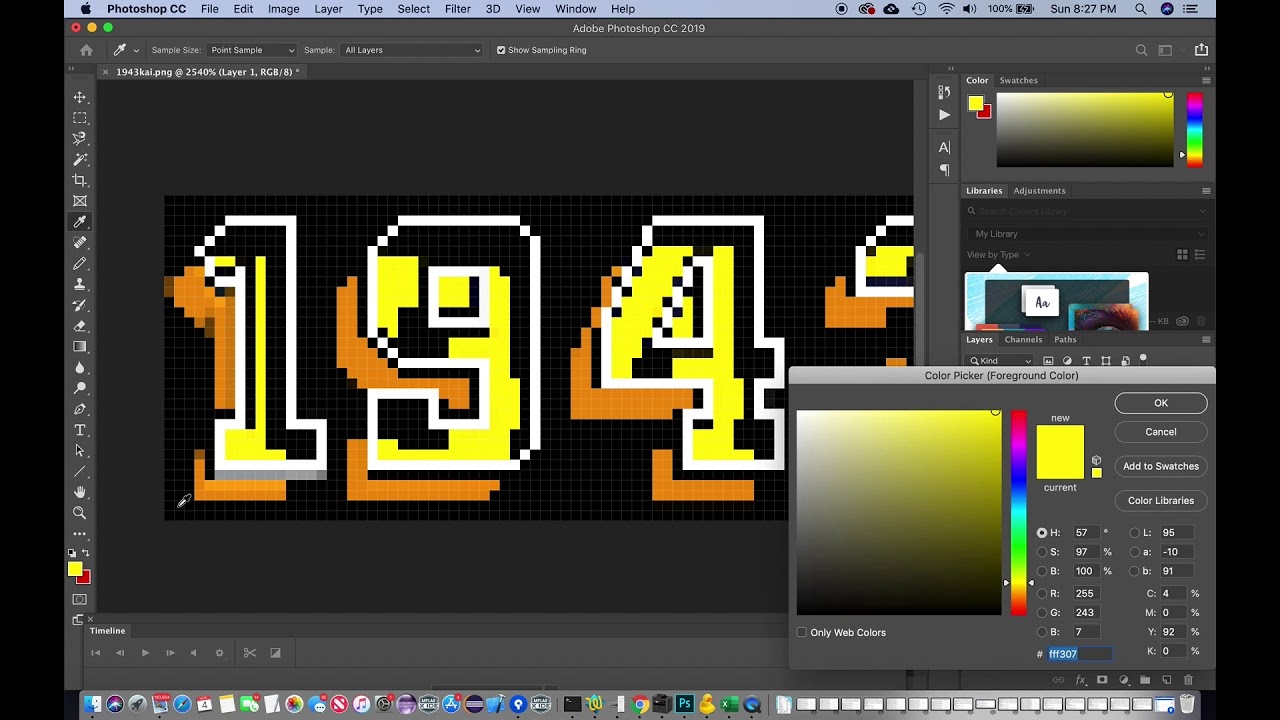
Task: Open the Sample All Layers dropdown
Action: tap(412, 50)
